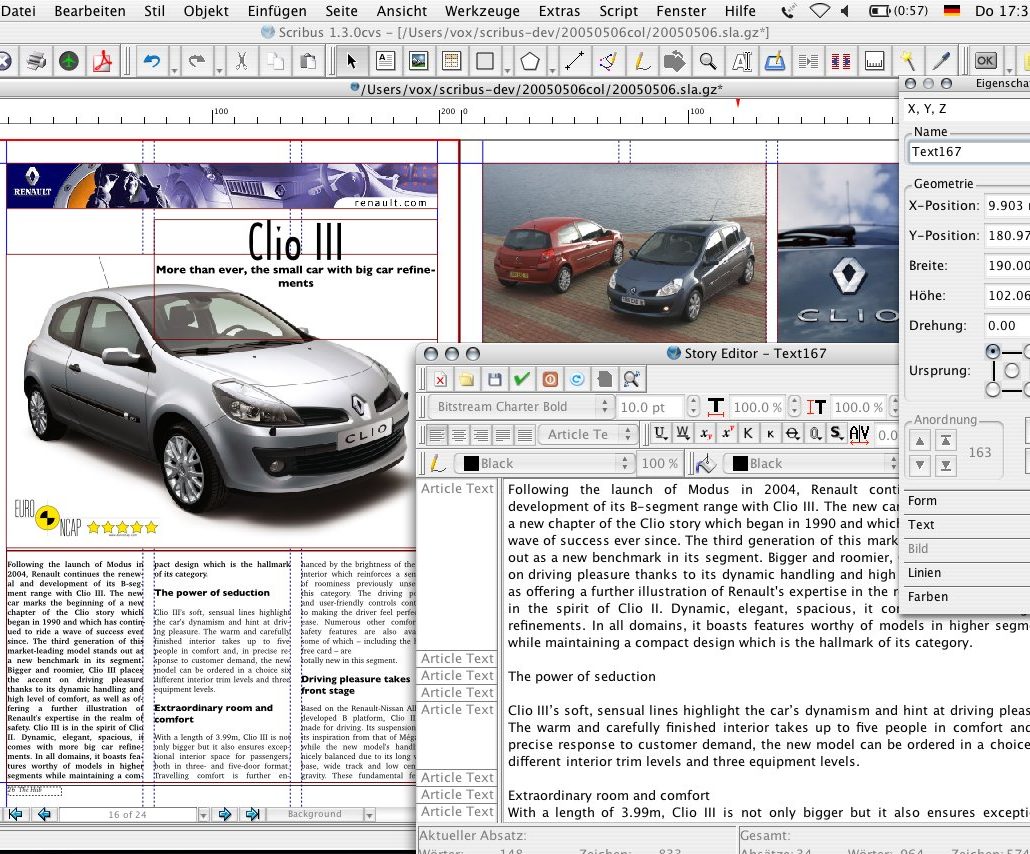
Task: Select the Edit Contents of Frame tool
Action: tap(742, 61)
